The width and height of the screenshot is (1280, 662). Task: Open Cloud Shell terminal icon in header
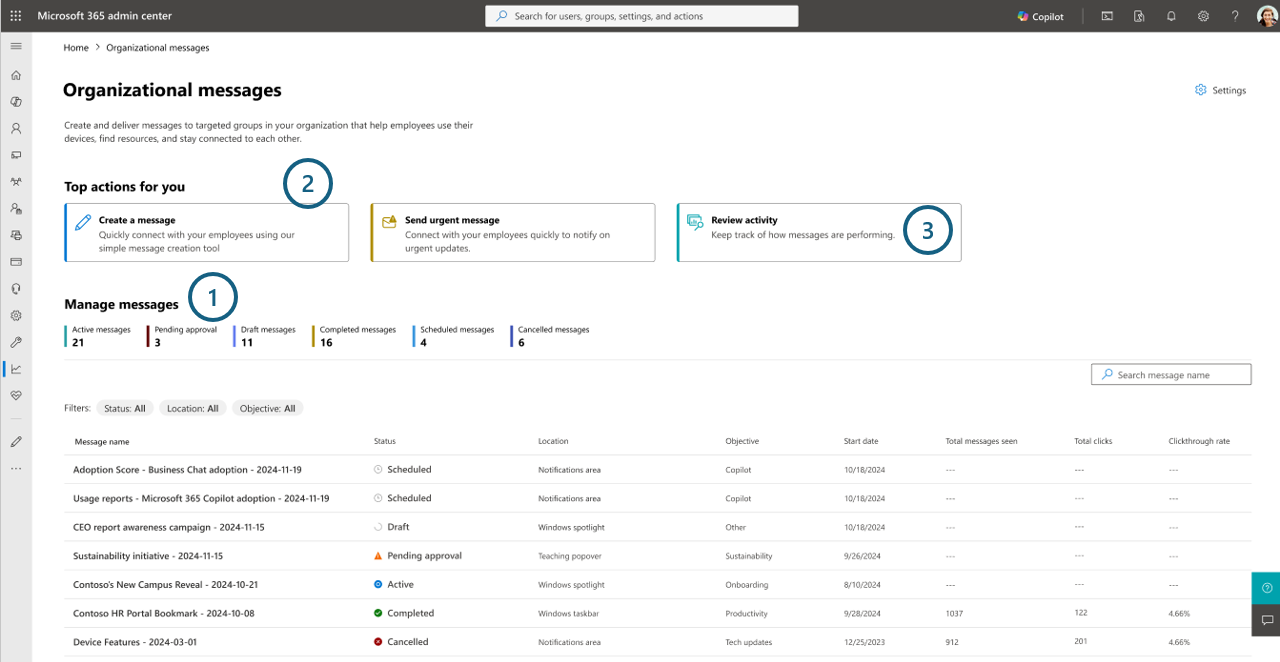1107,16
